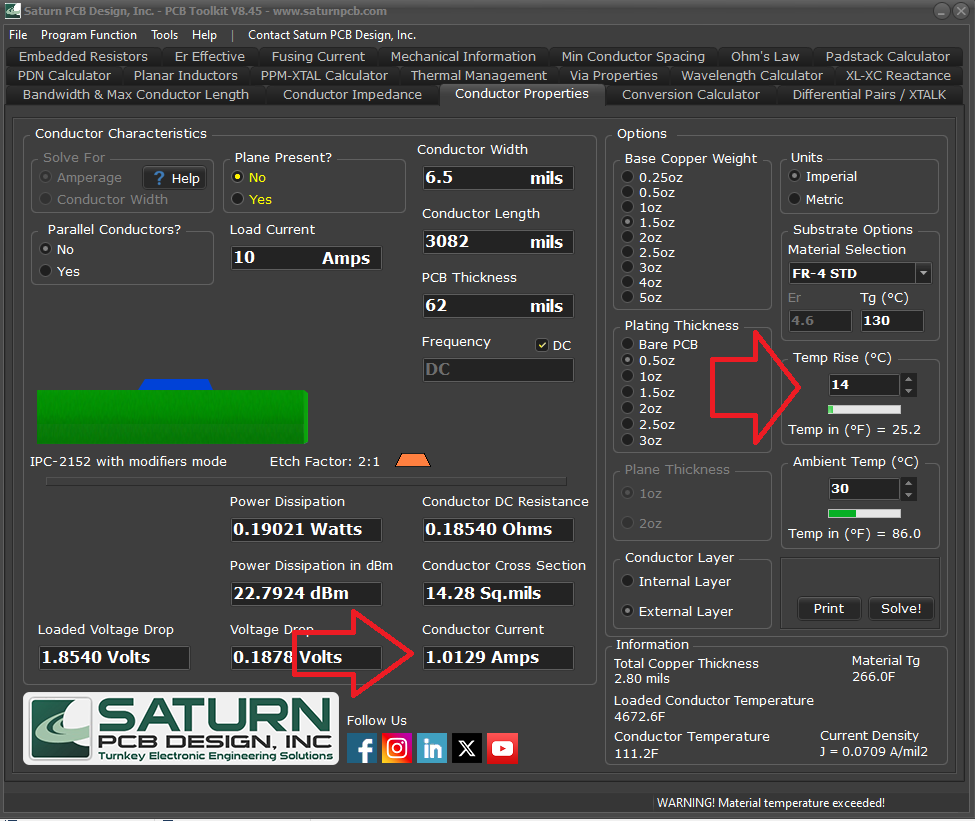975x821 pixels.
Task: Select Metric units radio button
Action: click(x=795, y=199)
